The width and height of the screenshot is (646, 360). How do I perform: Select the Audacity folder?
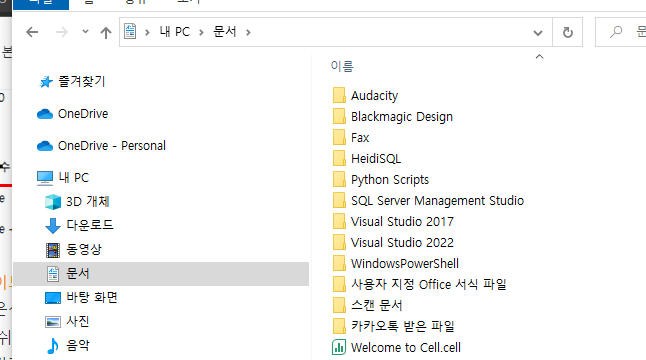point(374,96)
